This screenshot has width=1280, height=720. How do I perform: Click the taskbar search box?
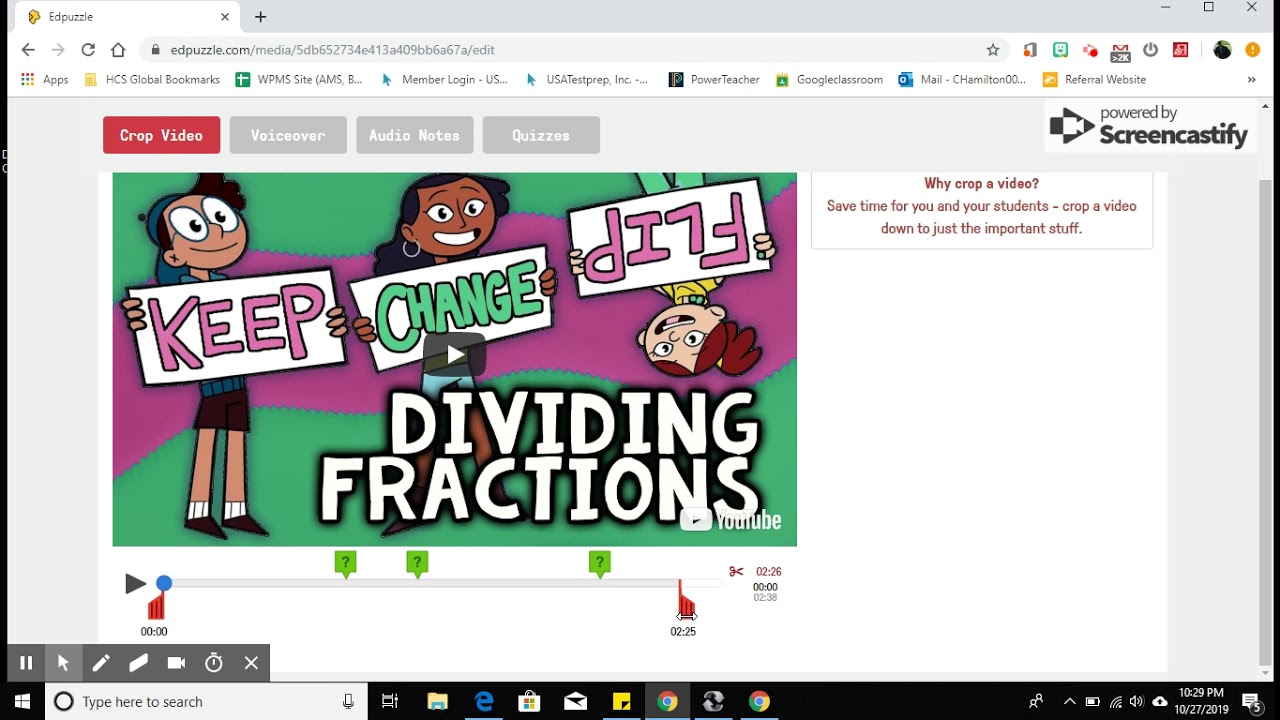coord(207,702)
